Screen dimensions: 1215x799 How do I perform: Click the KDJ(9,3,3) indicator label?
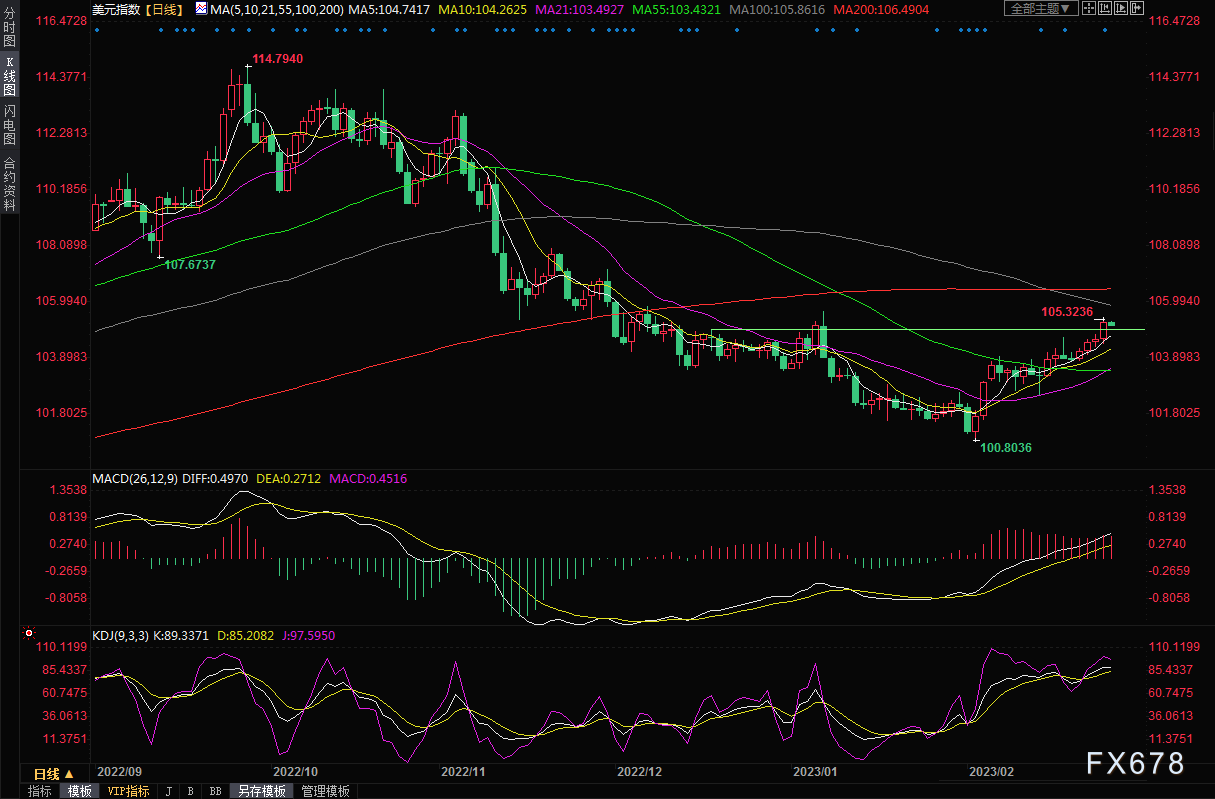(120, 635)
